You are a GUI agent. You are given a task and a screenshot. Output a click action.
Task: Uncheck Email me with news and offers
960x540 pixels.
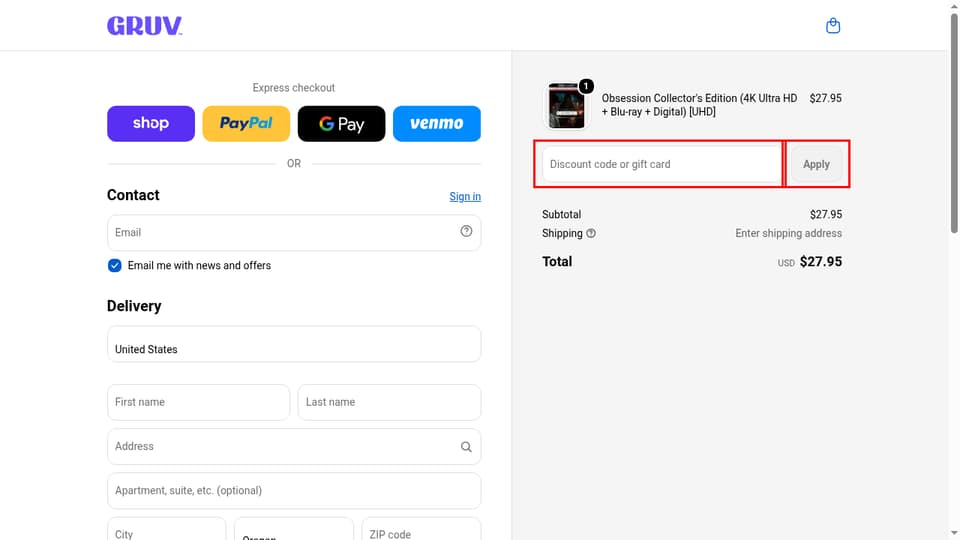[114, 266]
